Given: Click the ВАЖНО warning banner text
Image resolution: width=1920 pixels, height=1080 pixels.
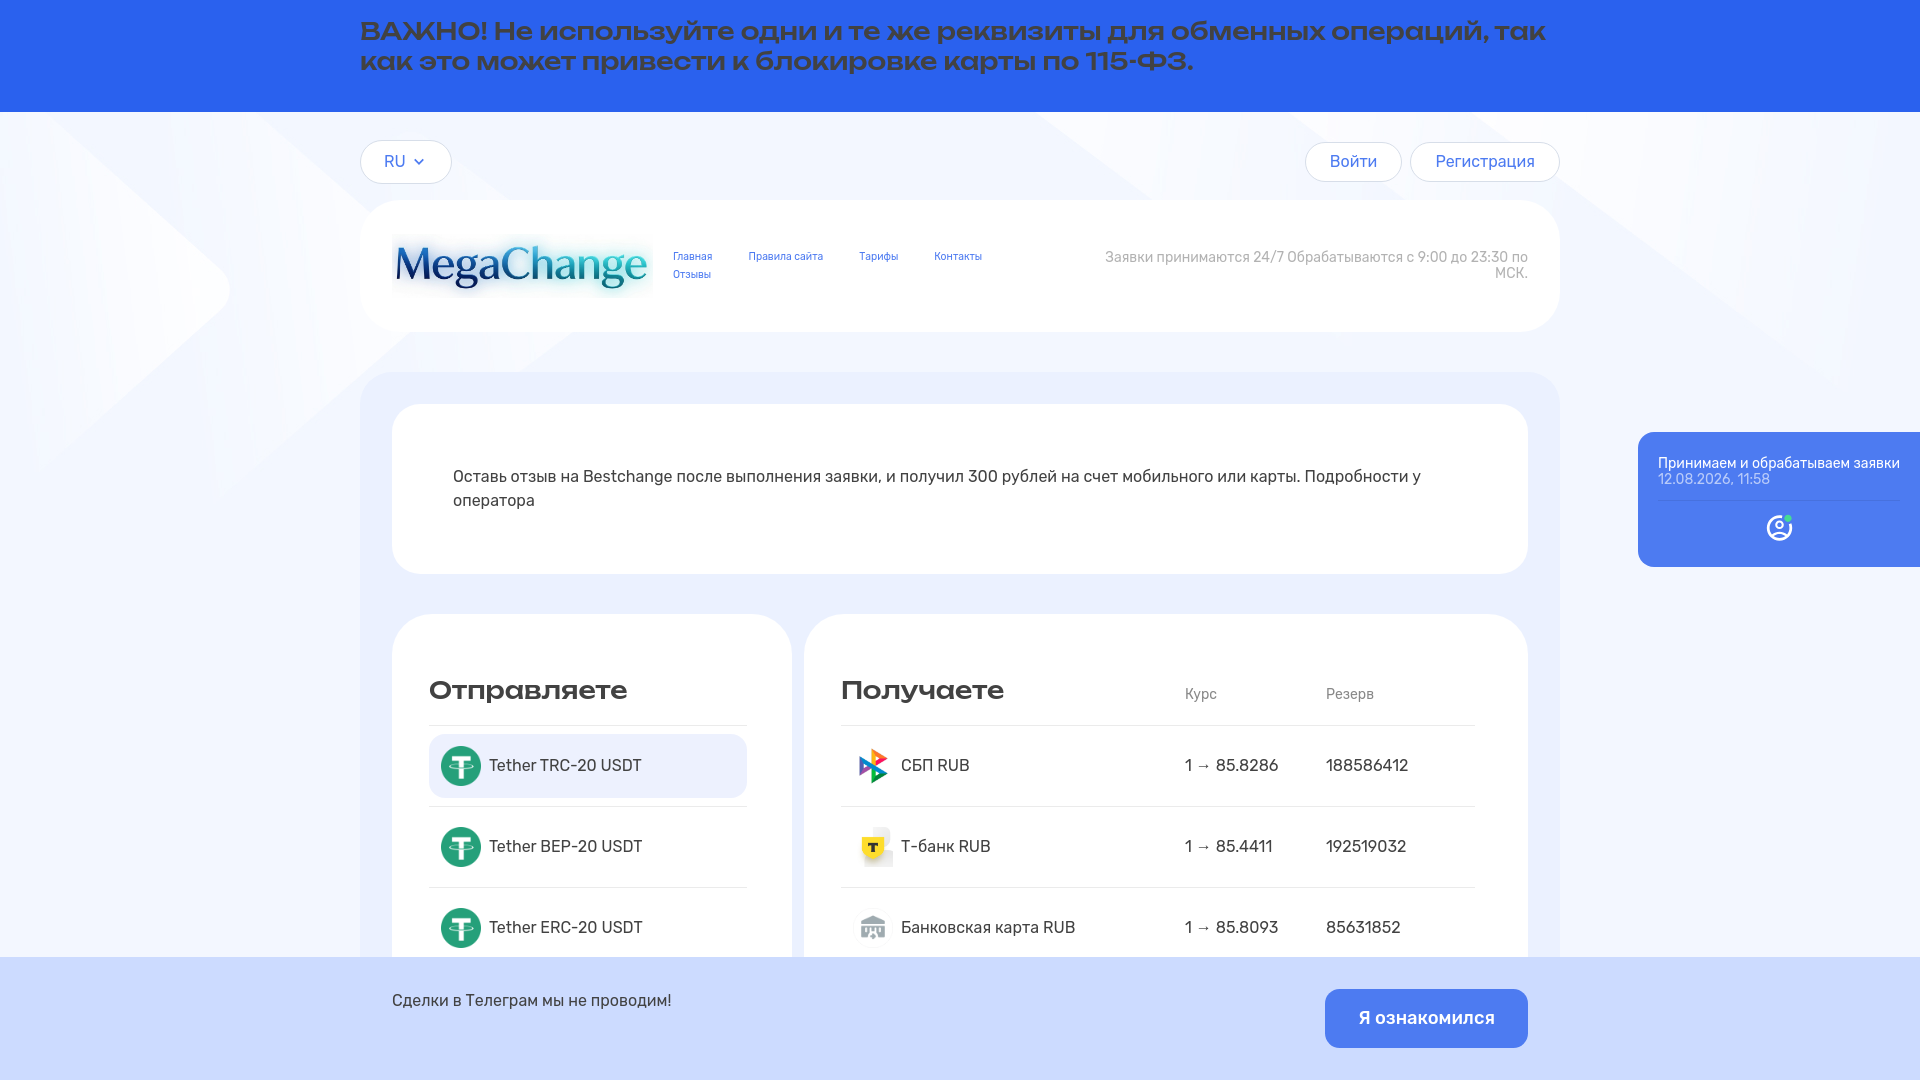Looking at the screenshot, I should 952,46.
